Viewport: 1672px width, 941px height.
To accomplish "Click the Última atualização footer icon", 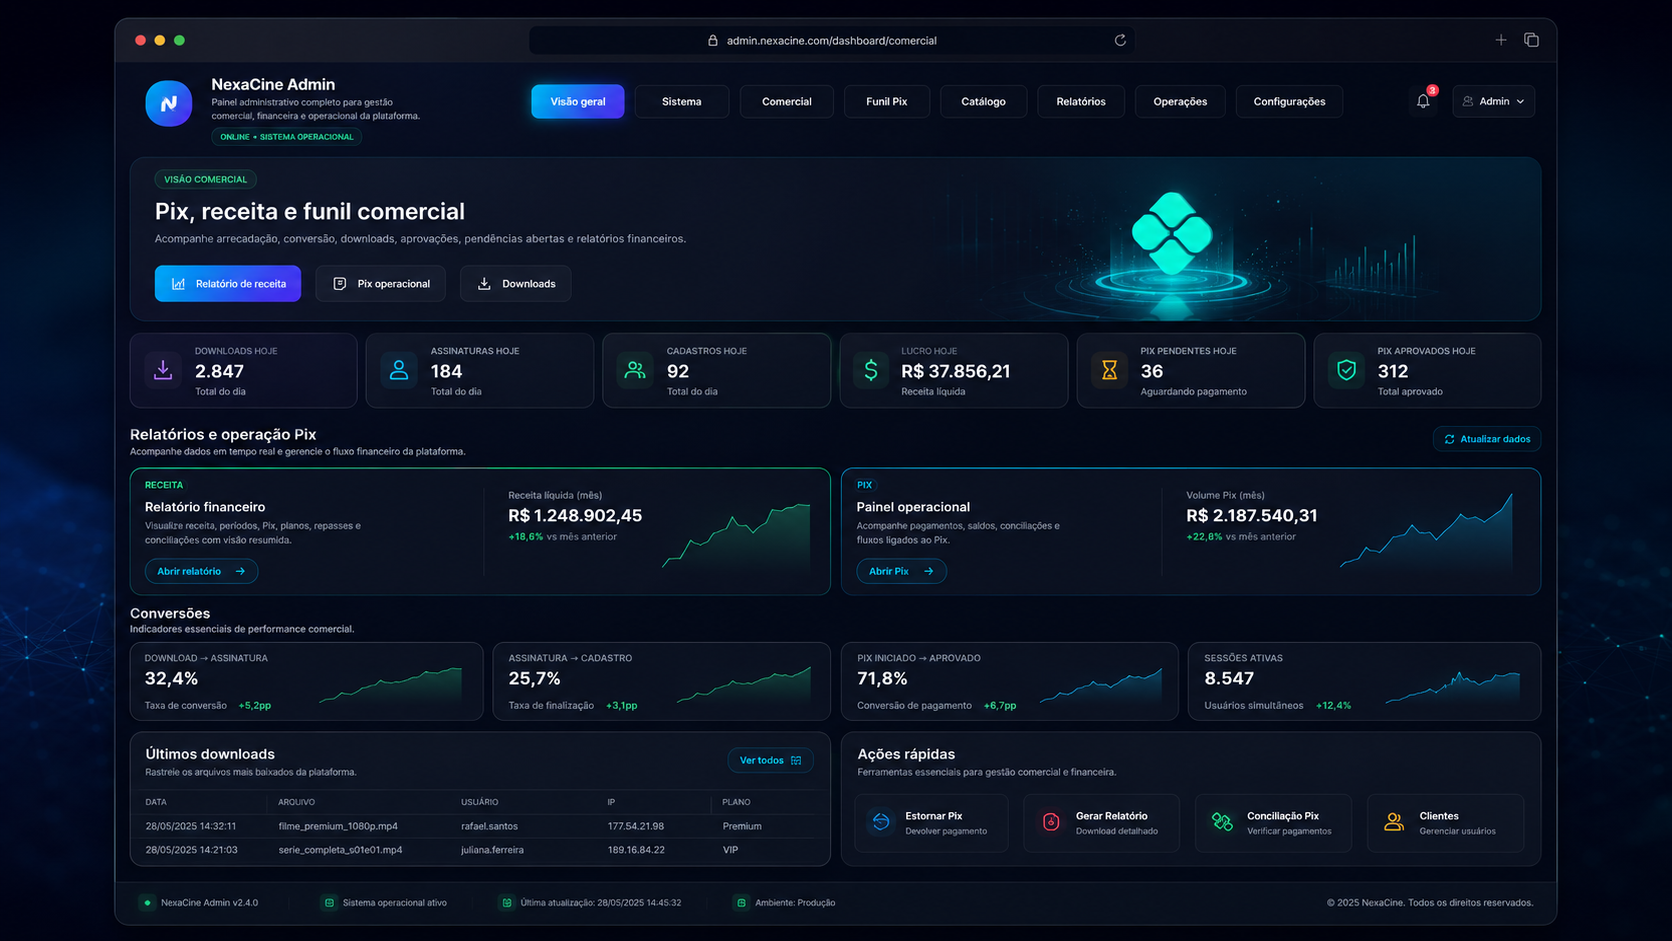I will (x=507, y=903).
